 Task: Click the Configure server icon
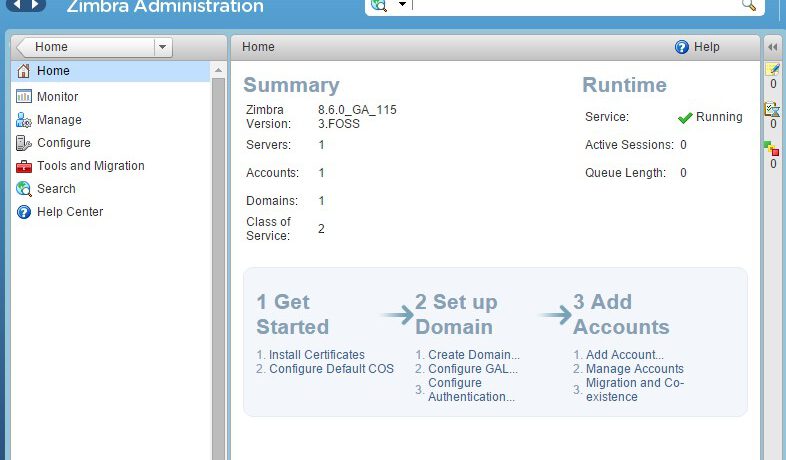(24, 143)
